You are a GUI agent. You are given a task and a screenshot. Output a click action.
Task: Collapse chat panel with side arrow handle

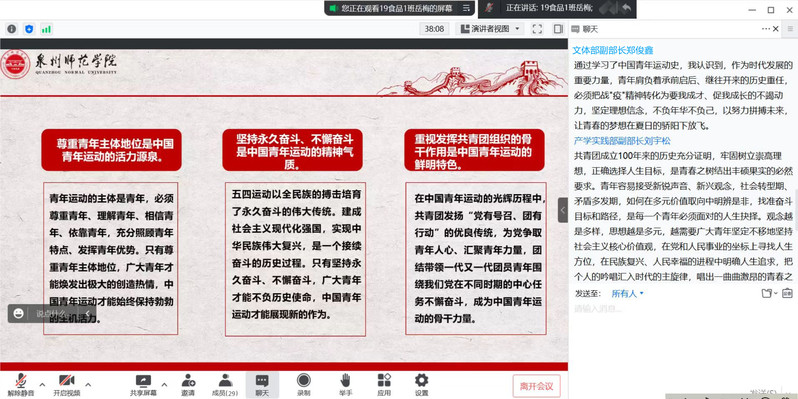click(563, 210)
